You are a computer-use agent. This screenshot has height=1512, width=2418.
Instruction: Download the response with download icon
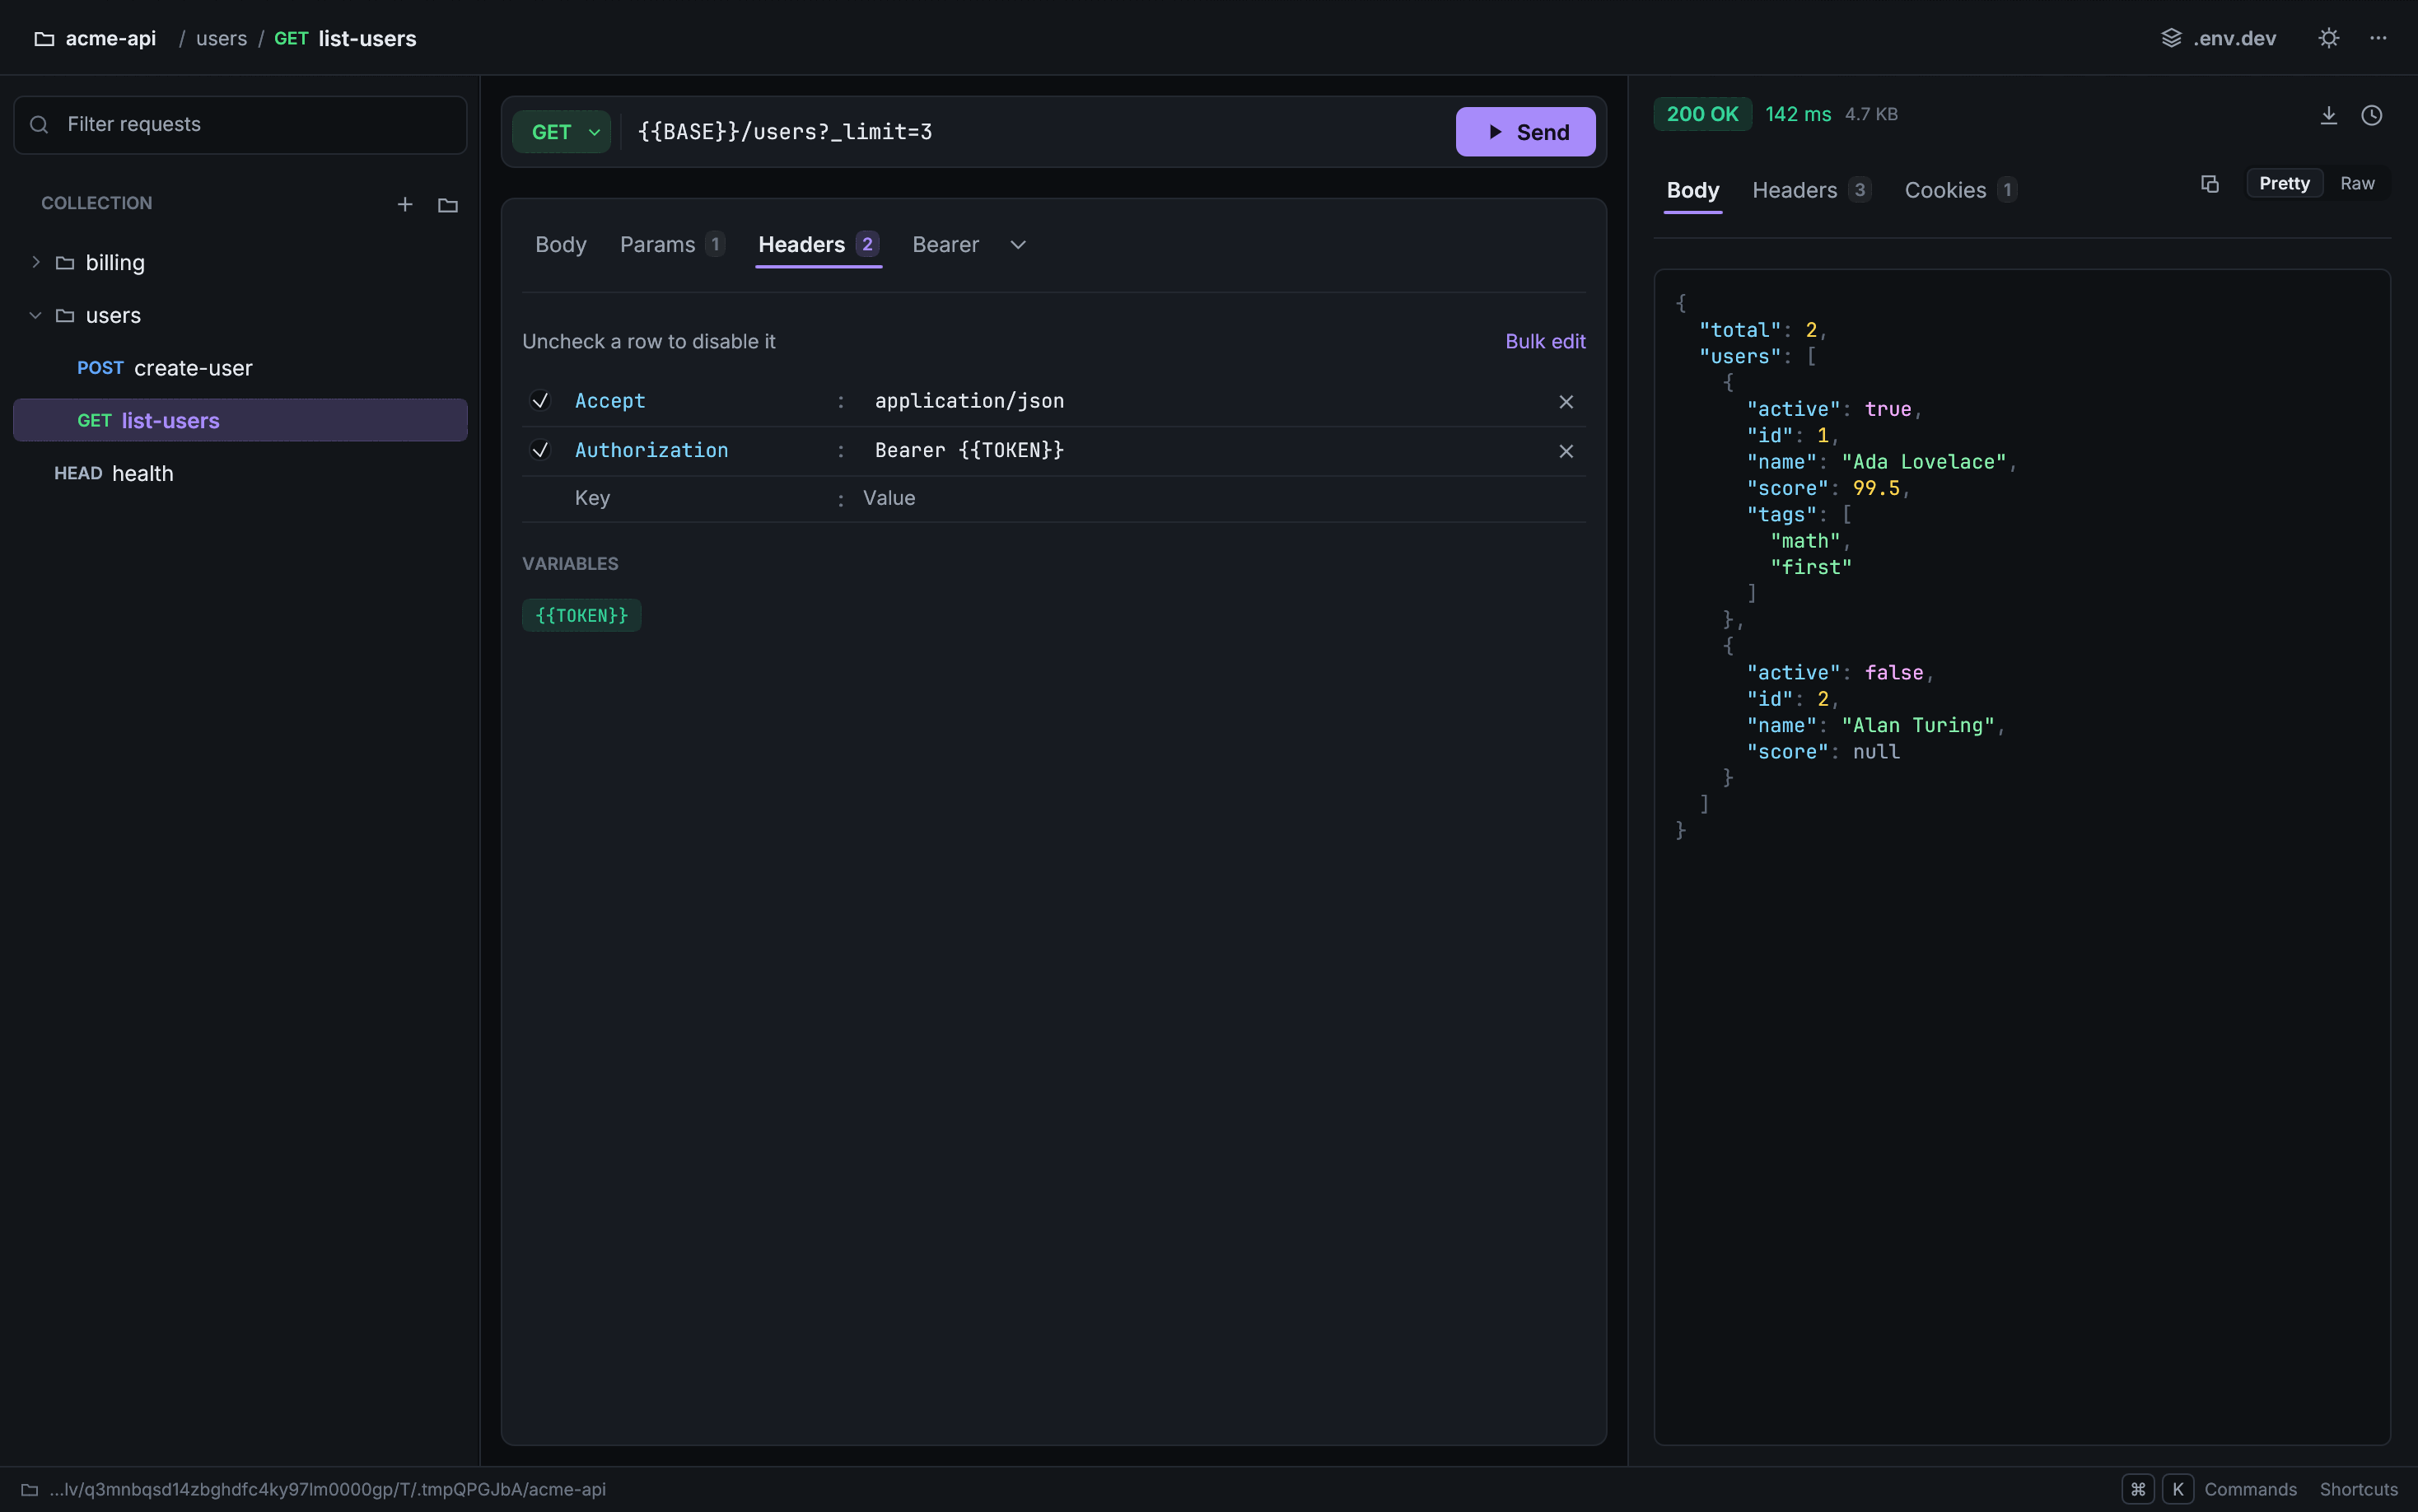click(x=2329, y=115)
